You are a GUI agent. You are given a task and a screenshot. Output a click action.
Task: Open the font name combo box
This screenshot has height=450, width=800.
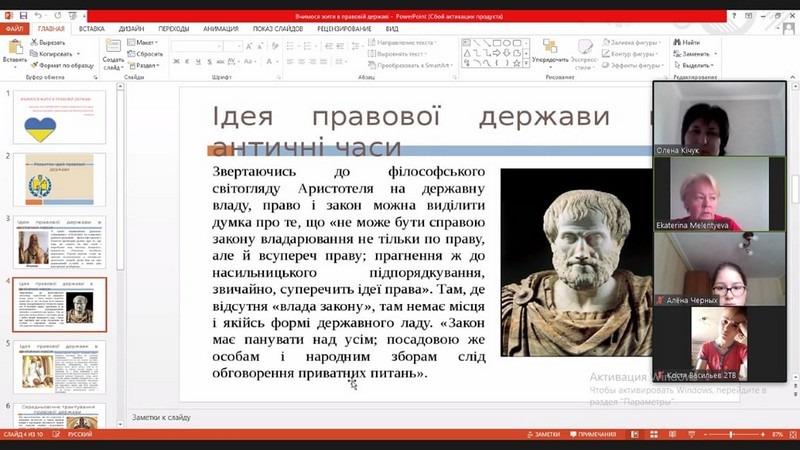coord(197,46)
